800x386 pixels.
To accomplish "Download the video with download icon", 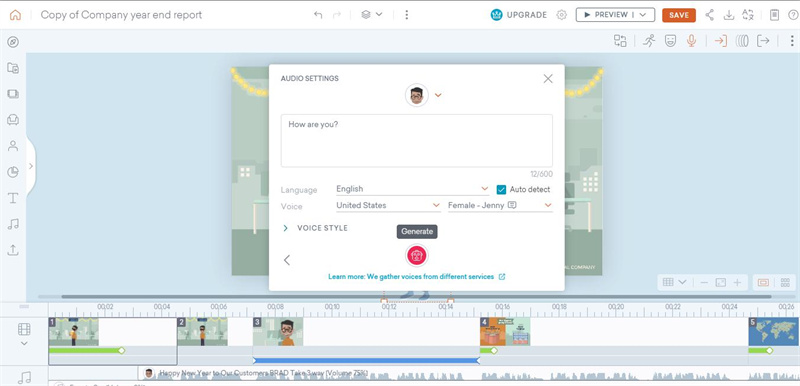I will [x=729, y=15].
